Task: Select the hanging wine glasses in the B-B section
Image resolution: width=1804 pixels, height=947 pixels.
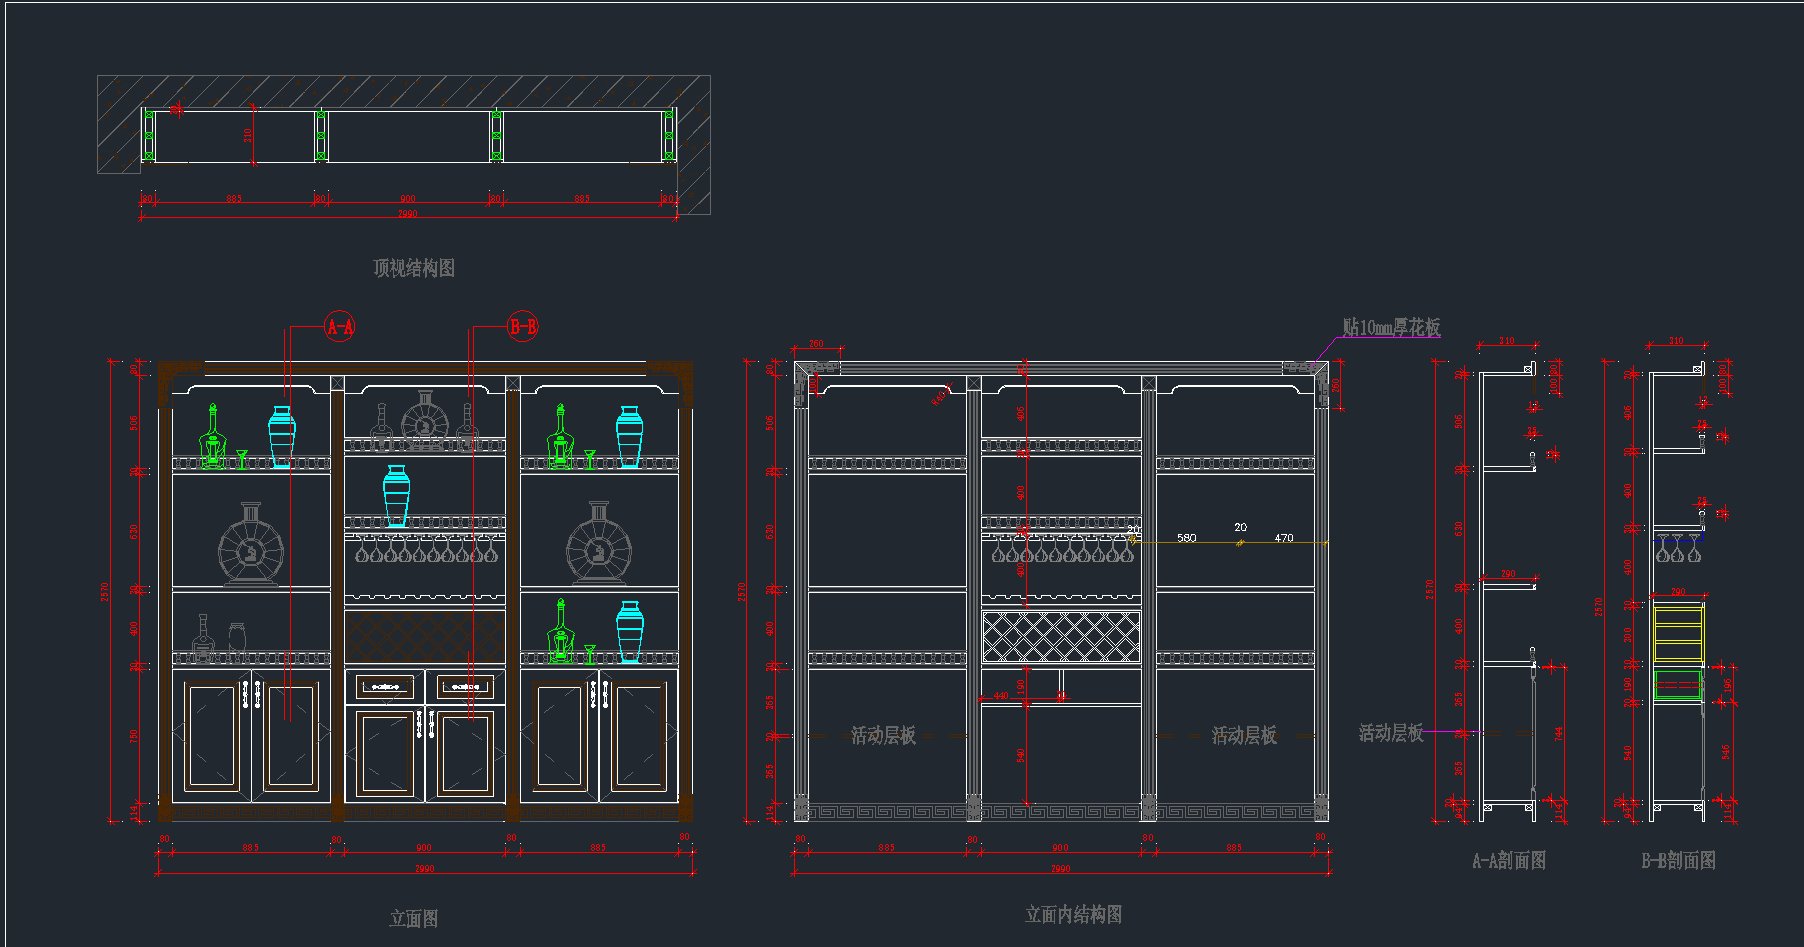Action: coord(1677,549)
